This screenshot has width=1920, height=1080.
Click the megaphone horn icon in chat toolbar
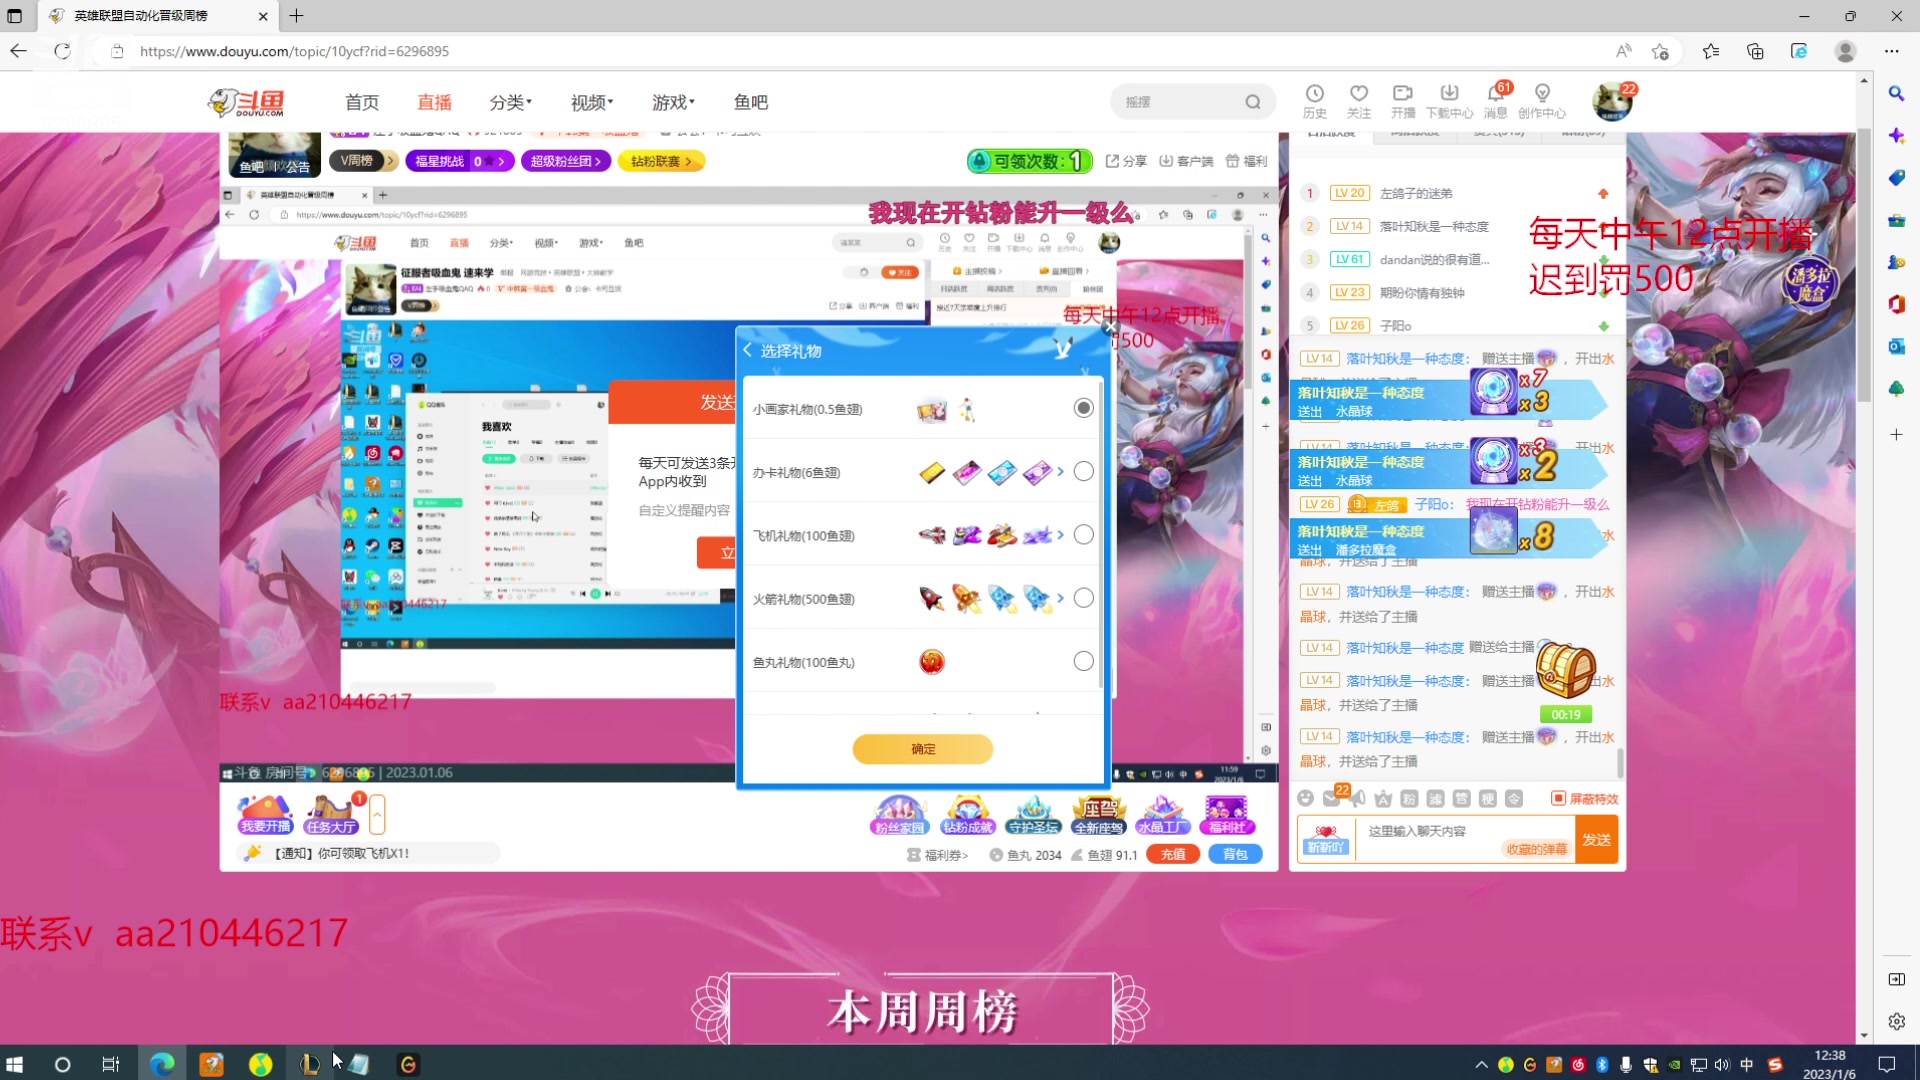(x=1357, y=798)
